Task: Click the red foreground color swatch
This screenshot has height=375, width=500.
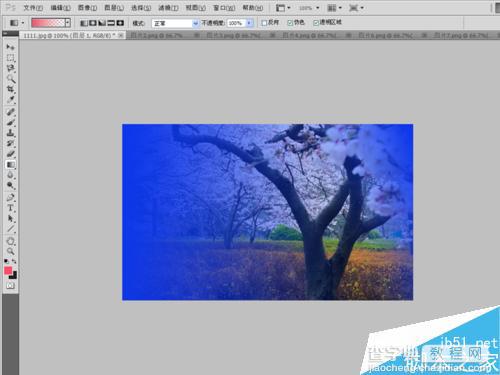Action: [8, 271]
